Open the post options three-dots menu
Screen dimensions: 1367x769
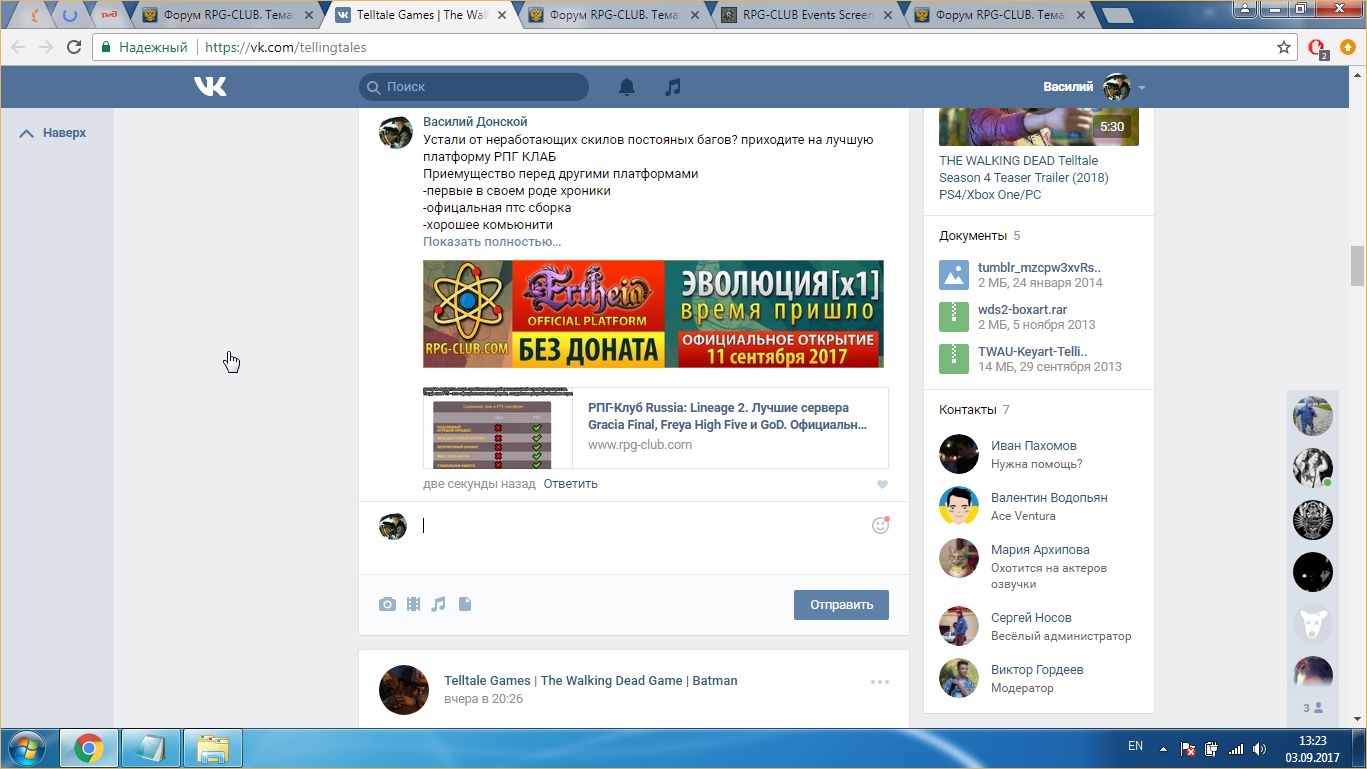(x=880, y=682)
